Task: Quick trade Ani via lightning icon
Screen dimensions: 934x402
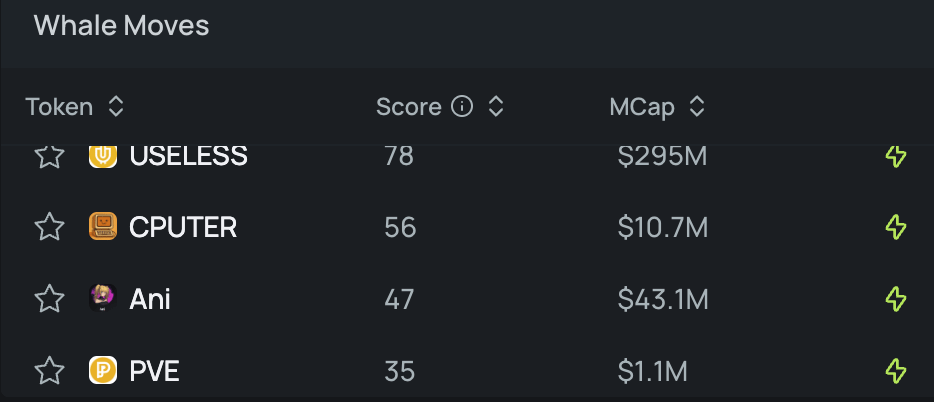Action: (896, 299)
